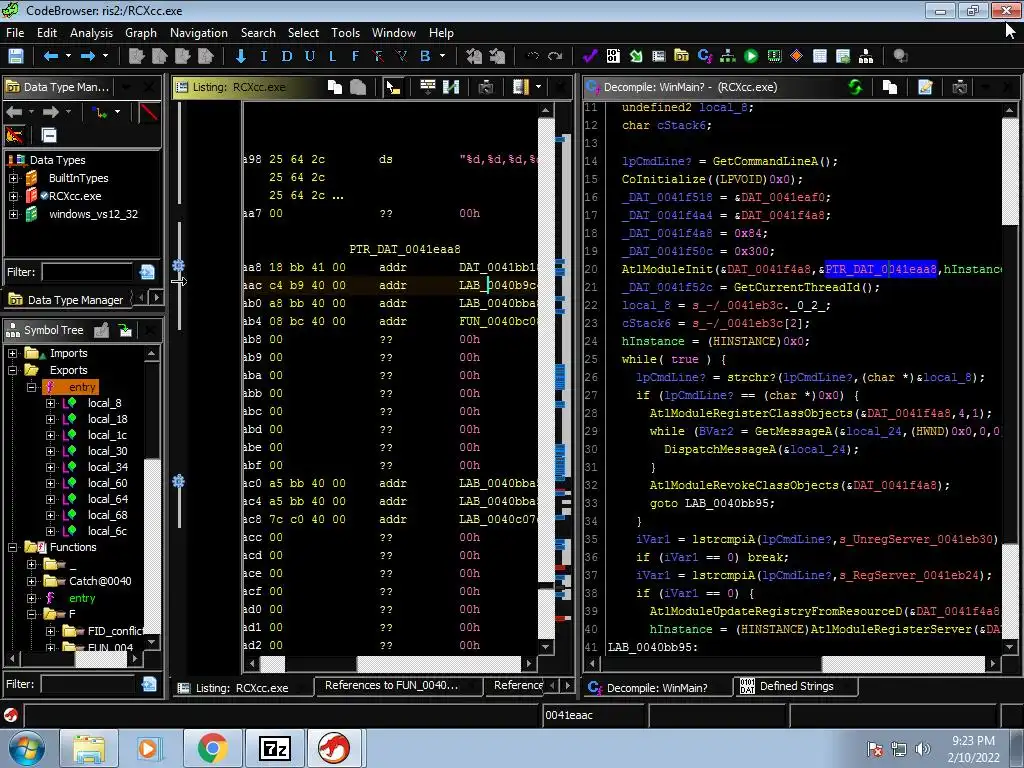Click lower bookmark marker in Listing margin
This screenshot has width=1024, height=768.
[178, 481]
